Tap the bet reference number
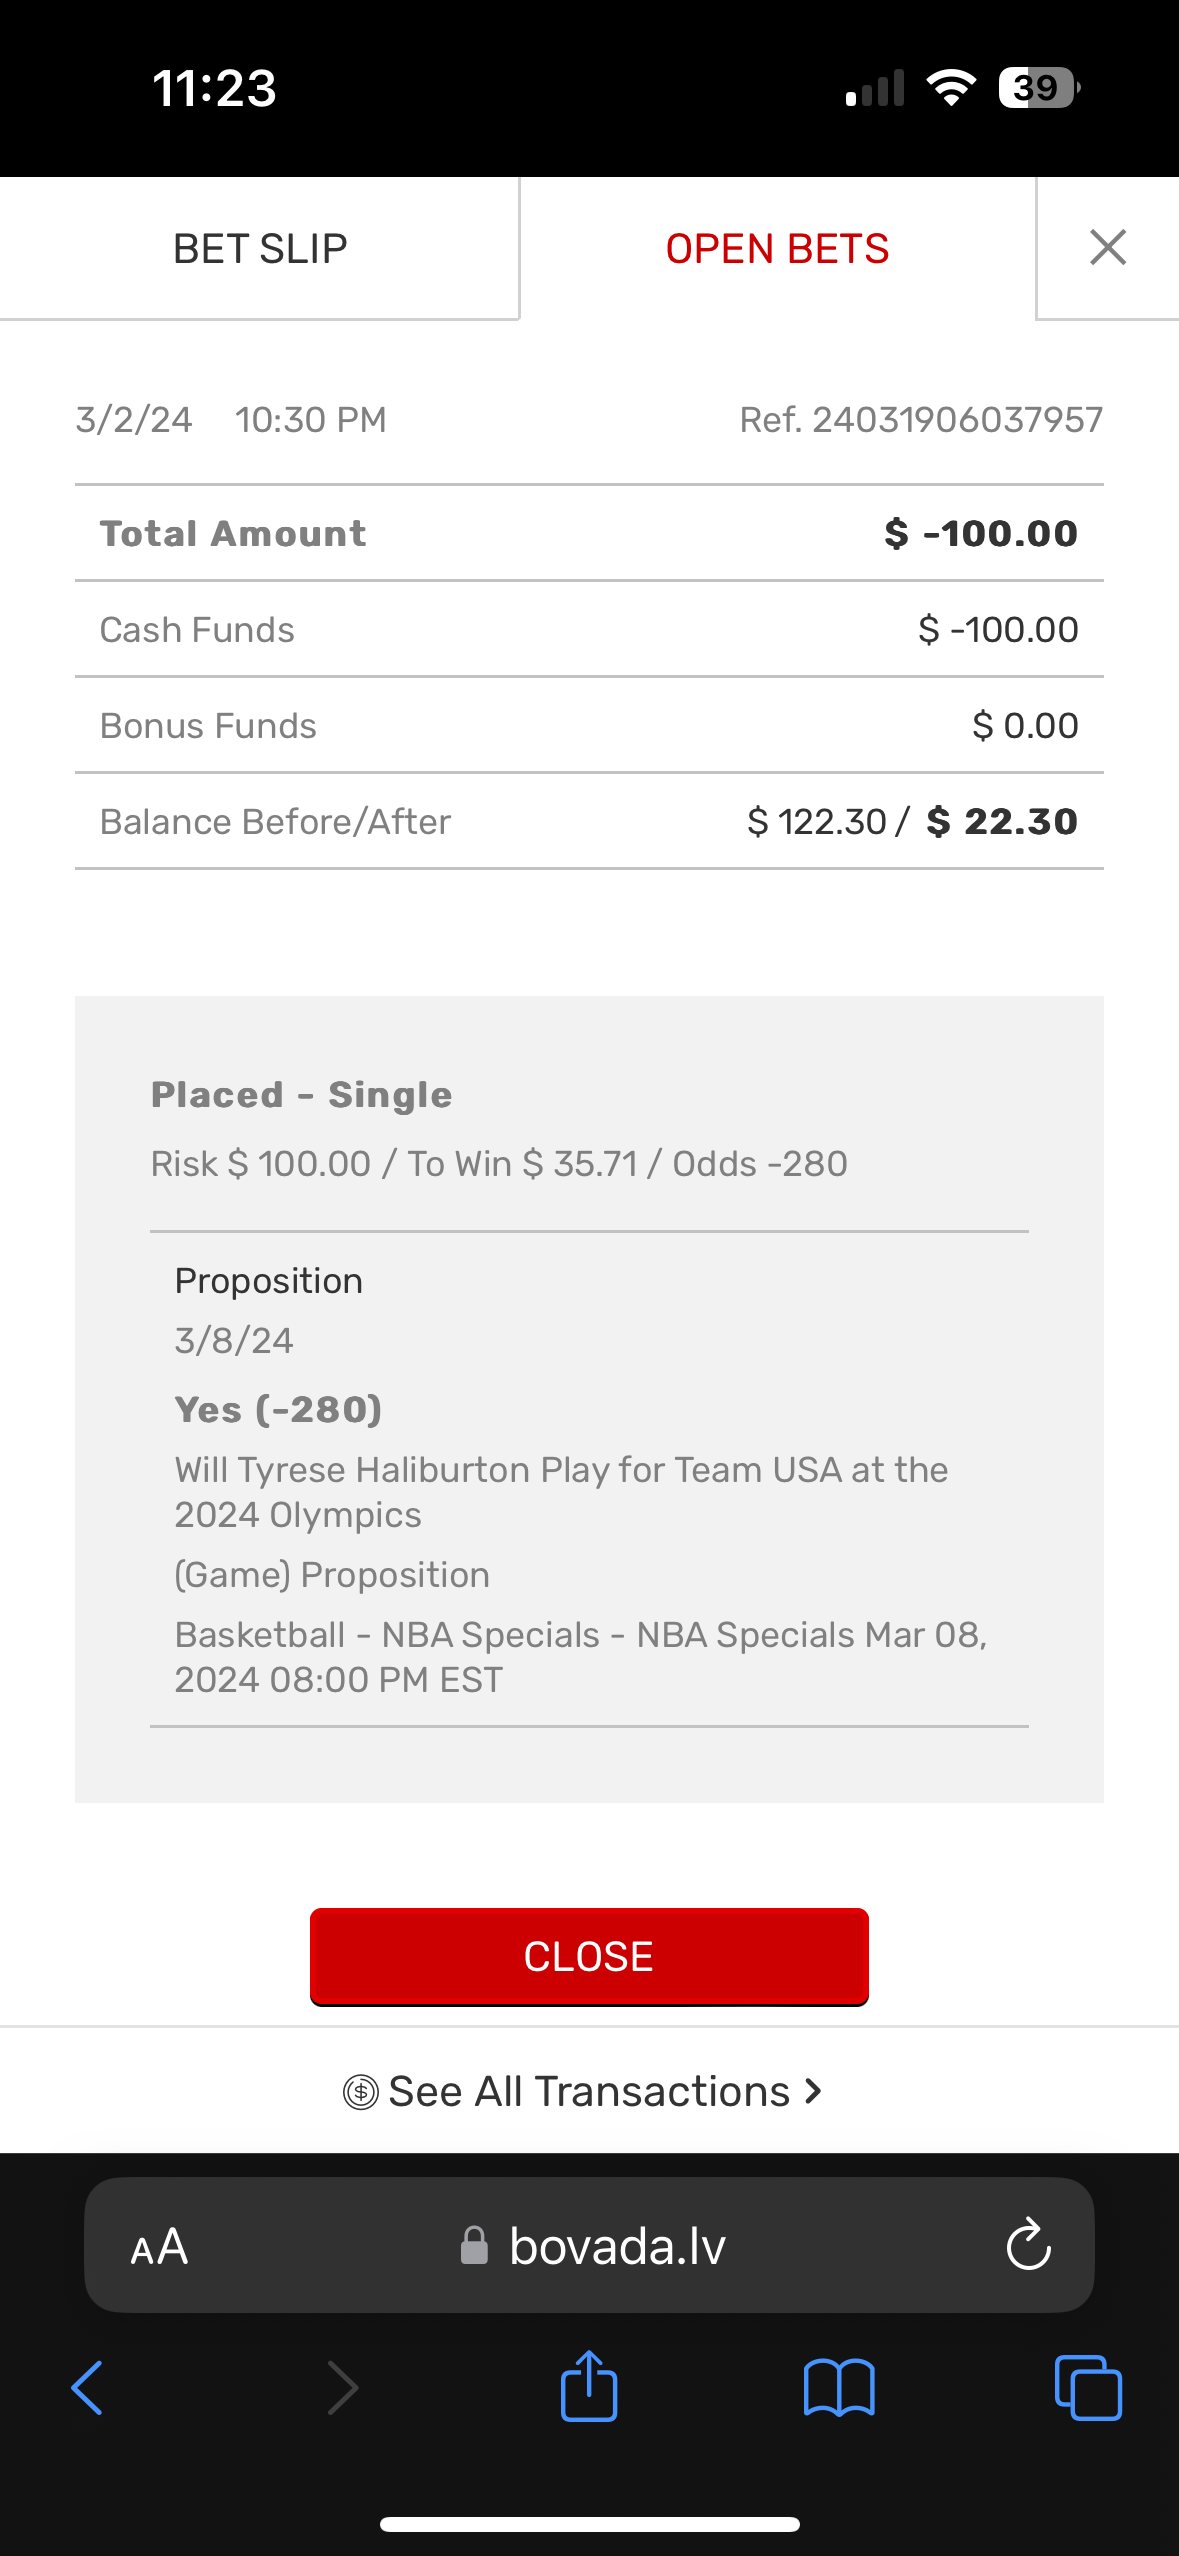 [x=921, y=420]
